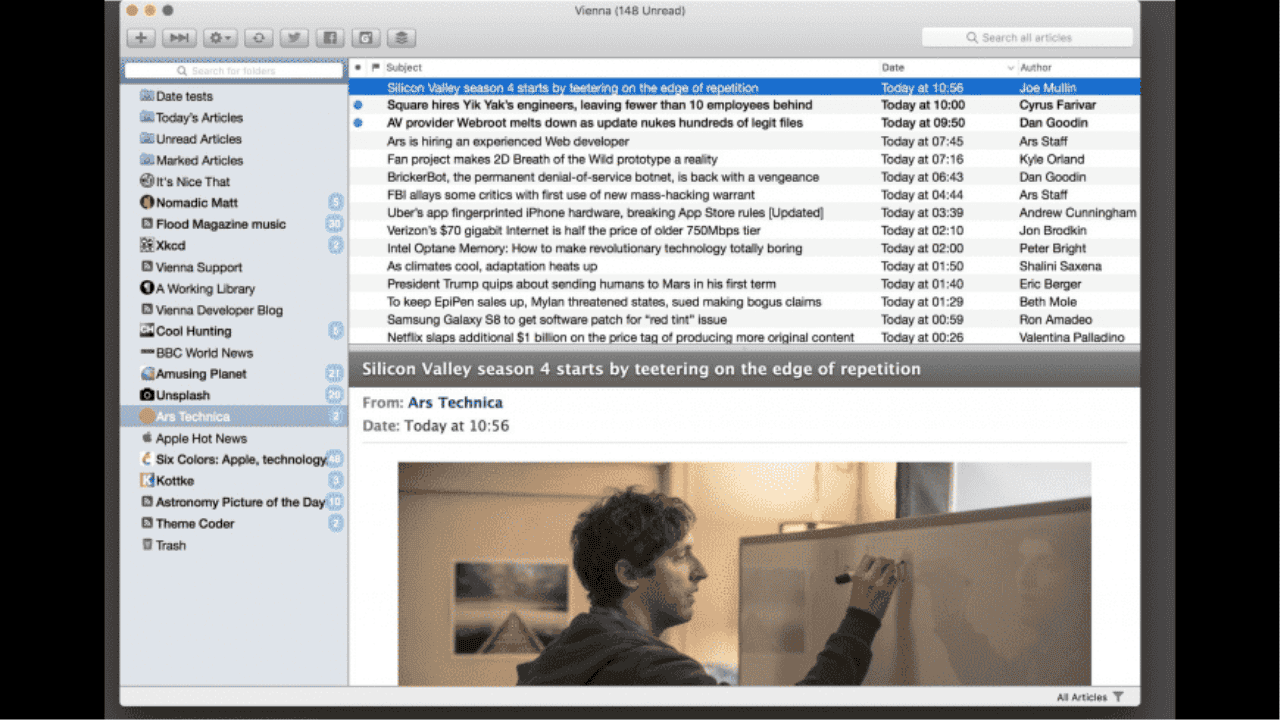
Task: Click the Six Colors feed icon
Action: click(x=147, y=459)
